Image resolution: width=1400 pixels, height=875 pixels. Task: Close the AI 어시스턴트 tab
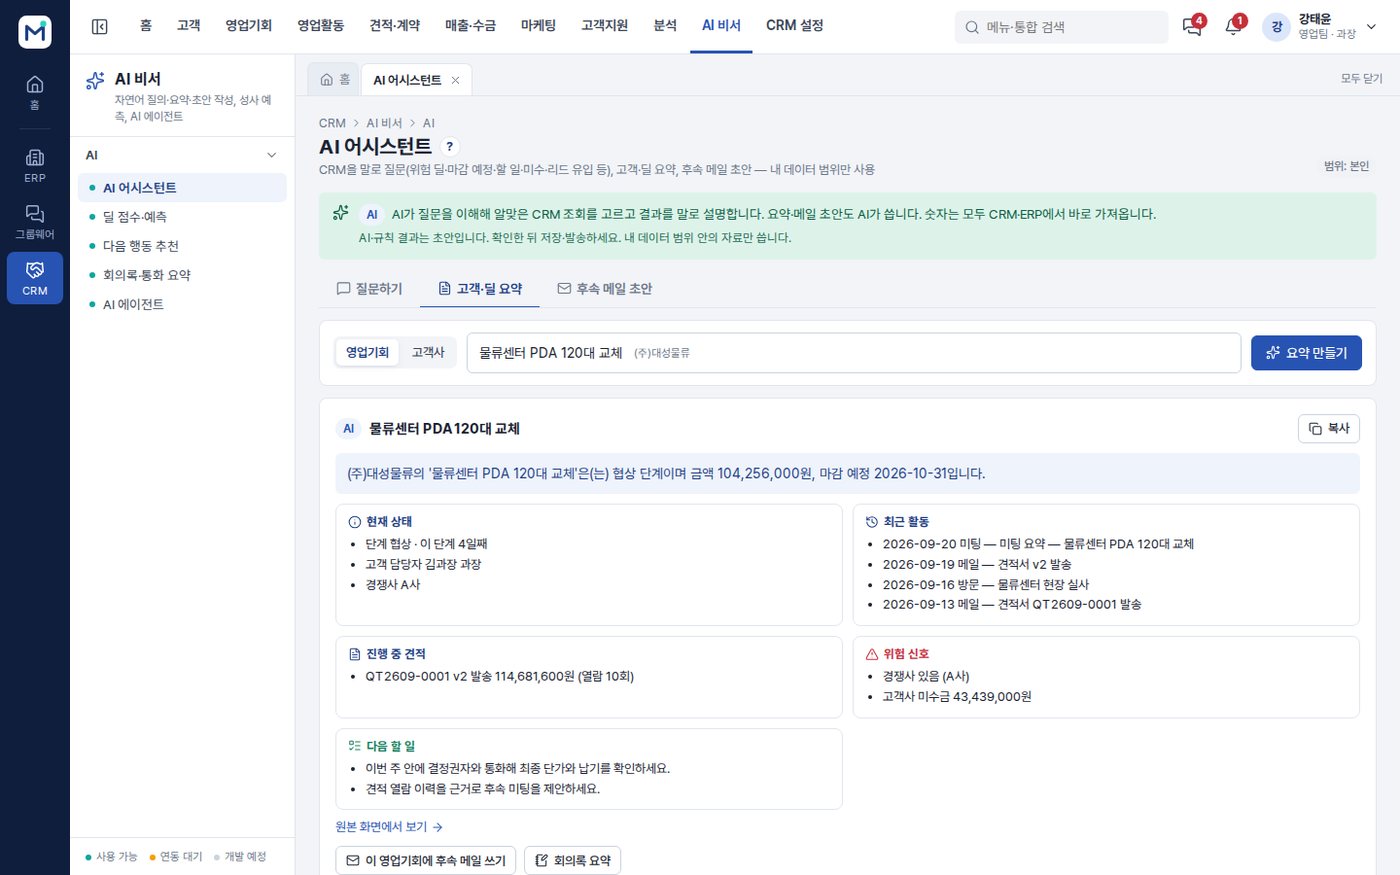coord(456,80)
